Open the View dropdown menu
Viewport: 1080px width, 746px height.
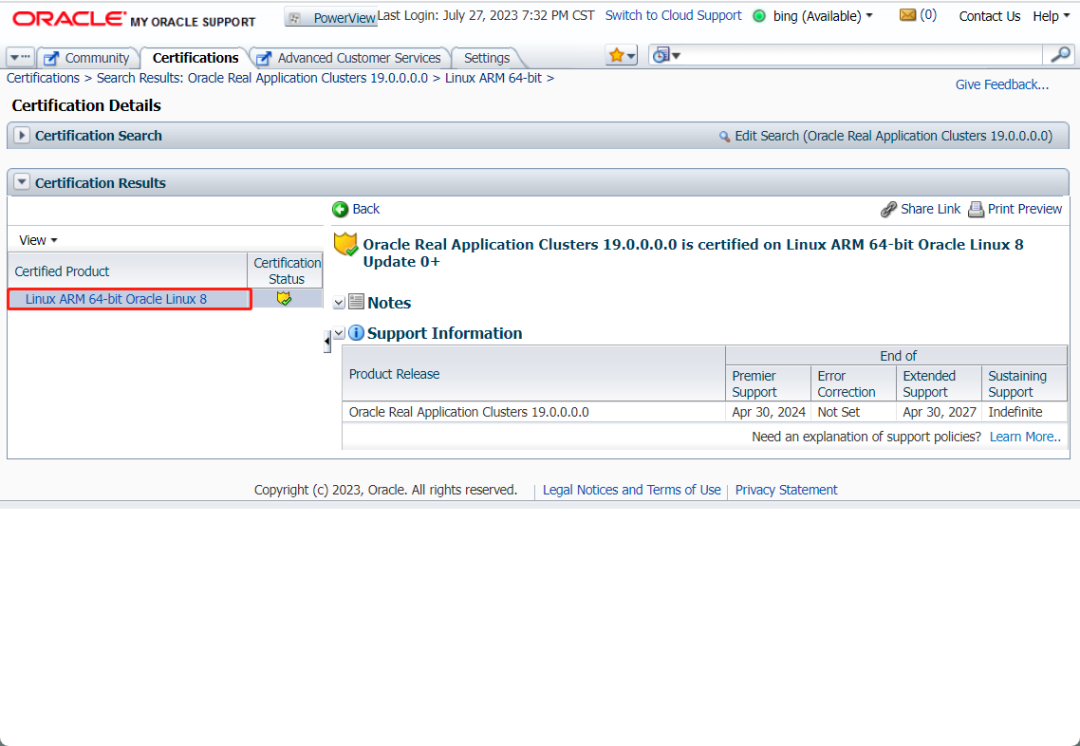[x=38, y=240]
